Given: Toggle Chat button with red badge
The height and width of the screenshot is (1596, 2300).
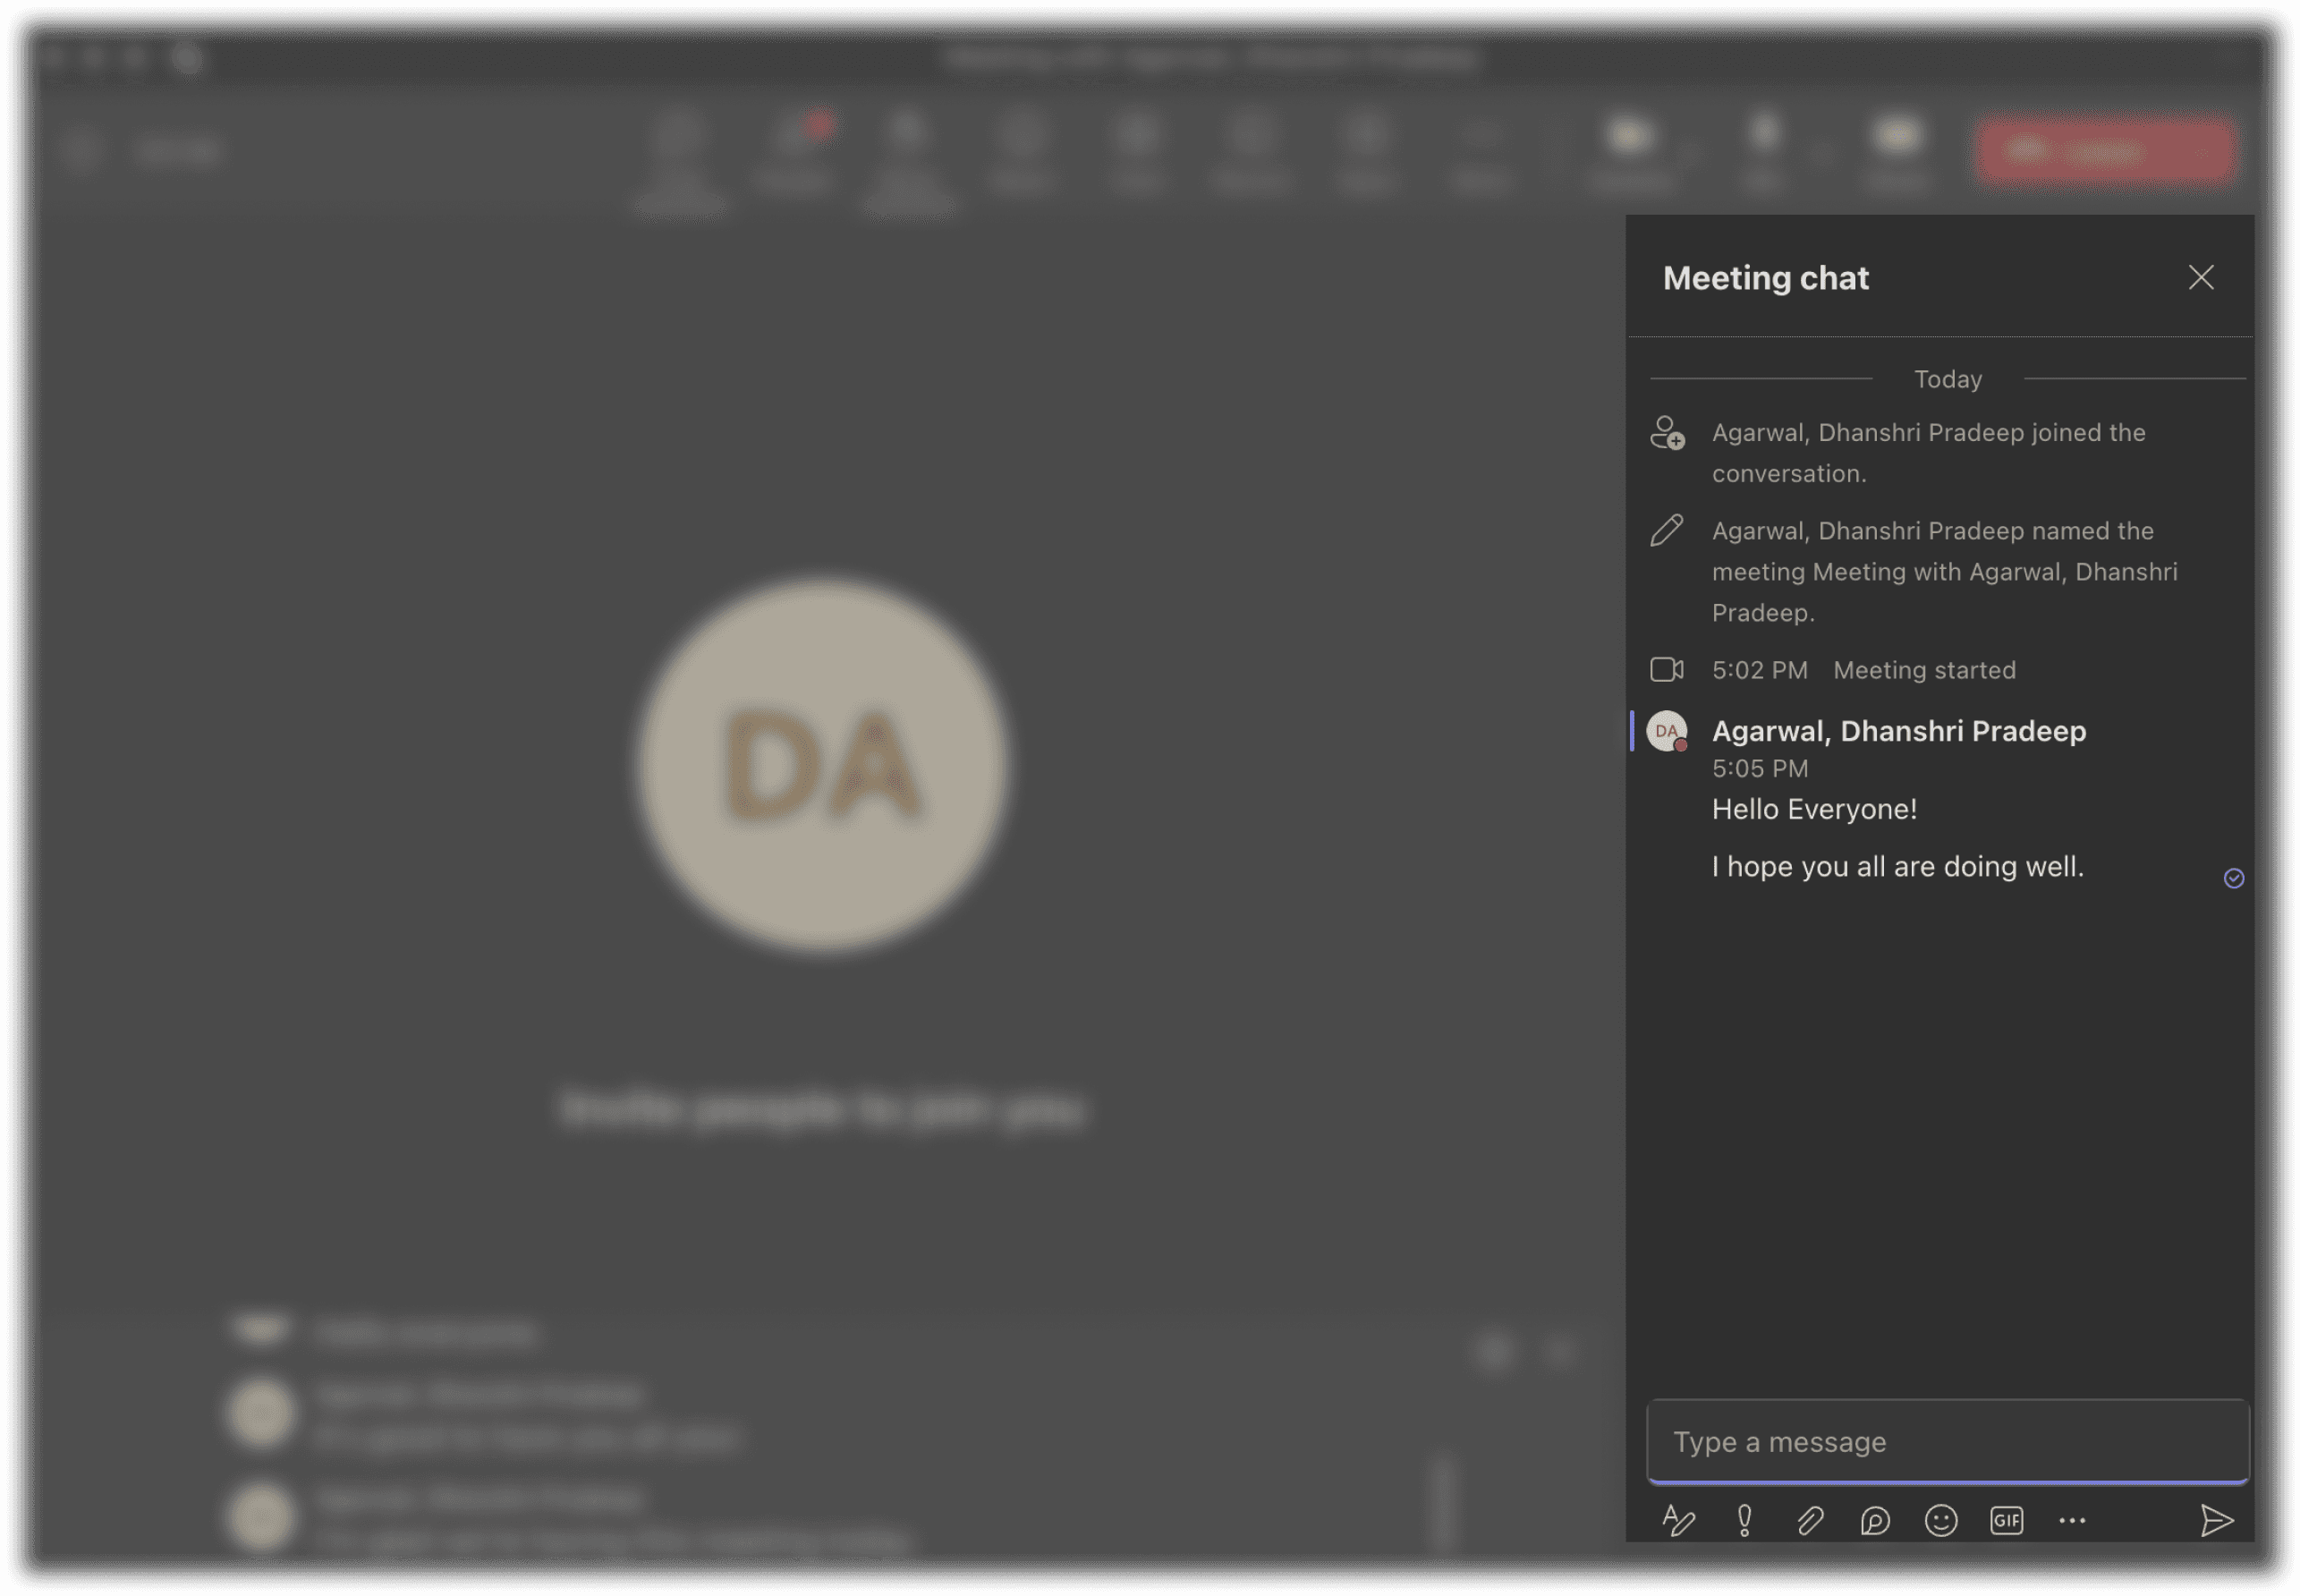Looking at the screenshot, I should click(x=795, y=145).
